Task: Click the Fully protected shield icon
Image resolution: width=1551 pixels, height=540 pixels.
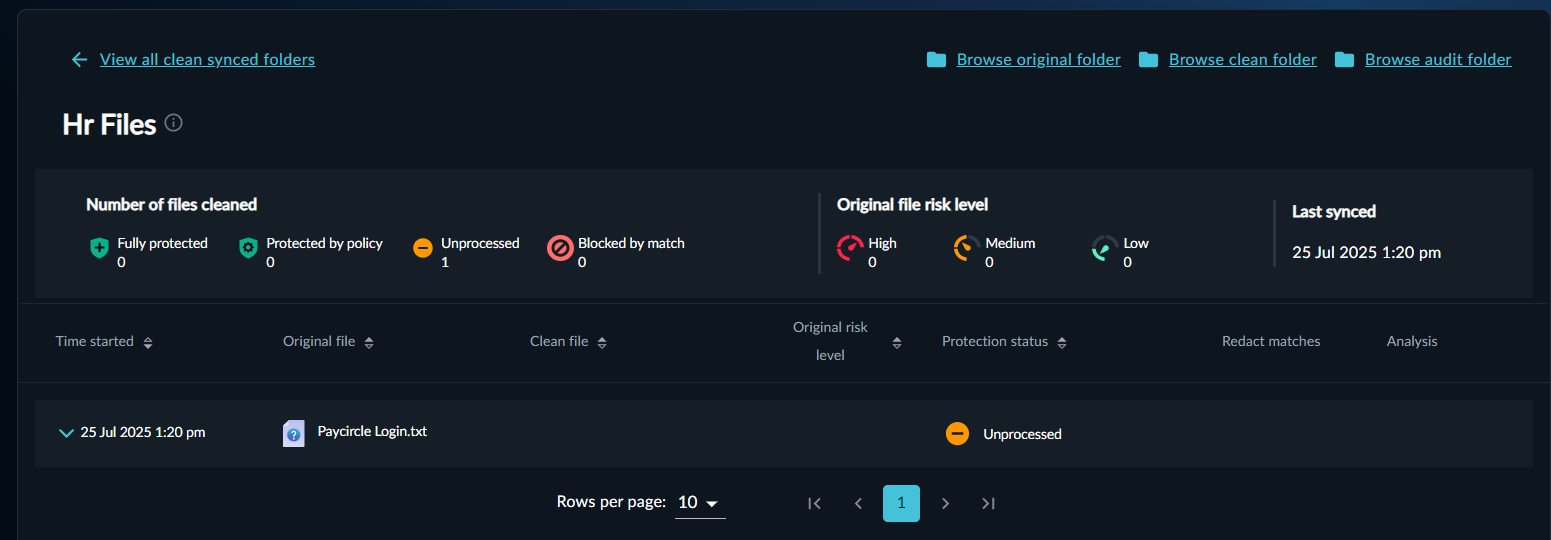Action: [x=98, y=248]
